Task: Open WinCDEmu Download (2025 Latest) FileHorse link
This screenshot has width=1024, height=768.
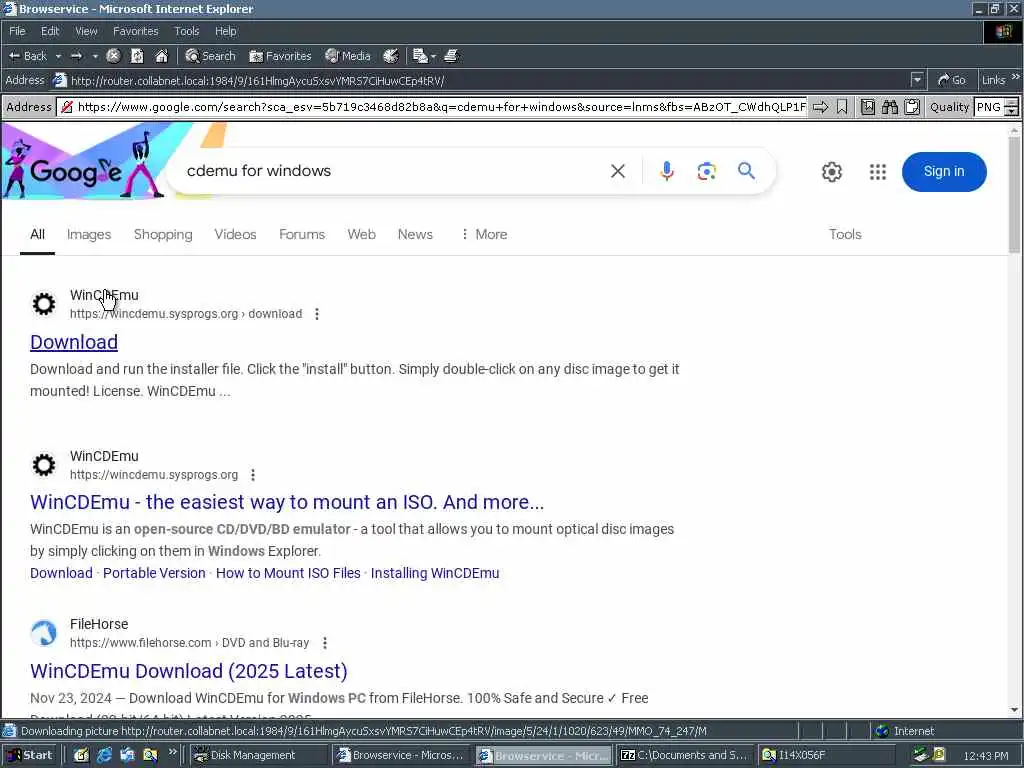Action: click(189, 671)
